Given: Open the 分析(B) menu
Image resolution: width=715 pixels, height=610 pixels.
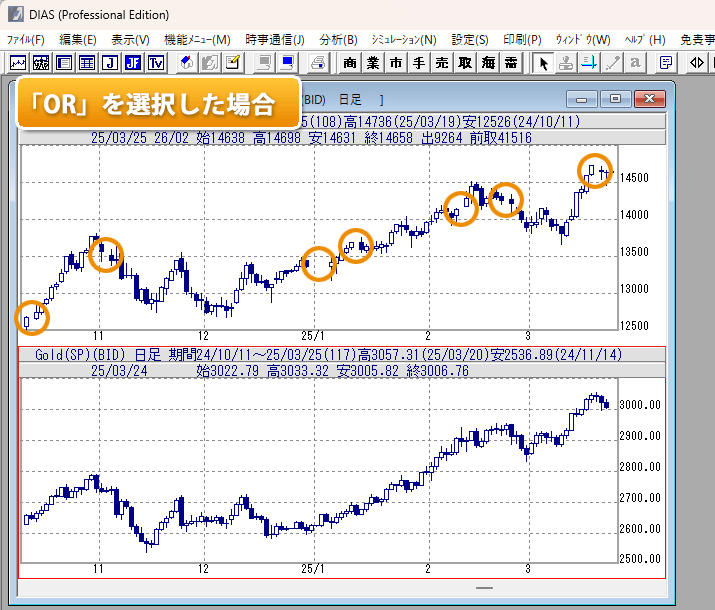Looking at the screenshot, I should pos(338,39).
